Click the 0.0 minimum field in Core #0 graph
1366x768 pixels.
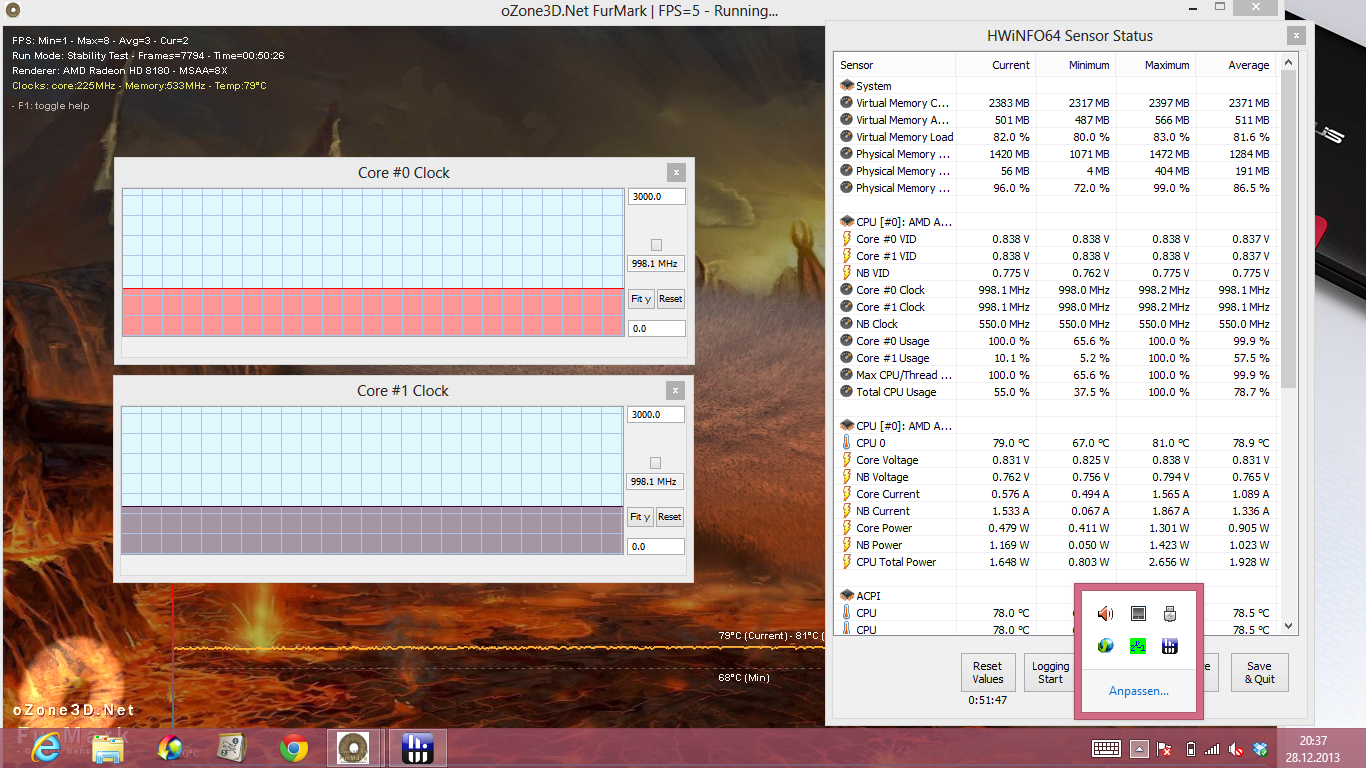[657, 328]
